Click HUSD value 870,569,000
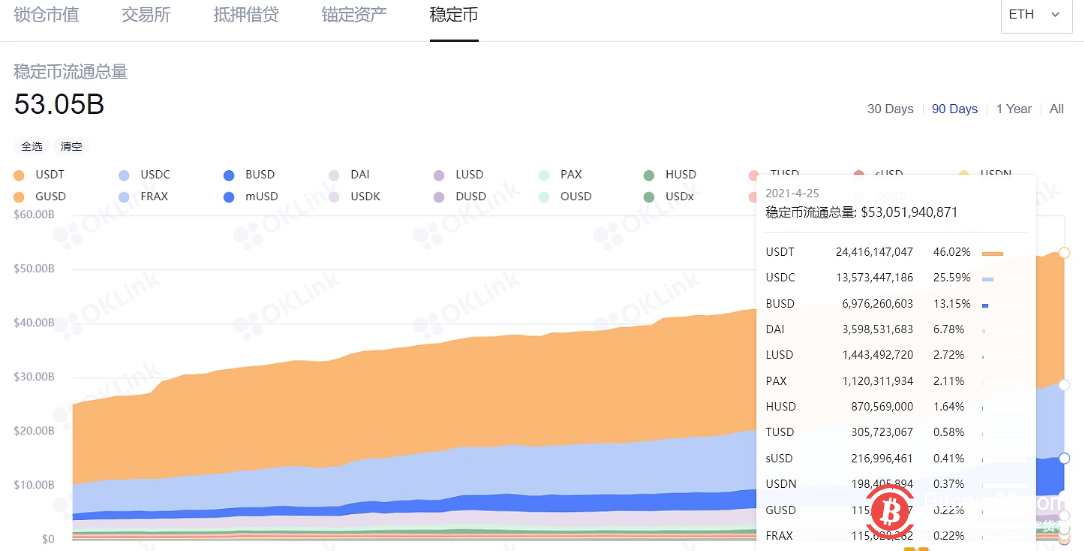The width and height of the screenshot is (1084, 551). [881, 407]
